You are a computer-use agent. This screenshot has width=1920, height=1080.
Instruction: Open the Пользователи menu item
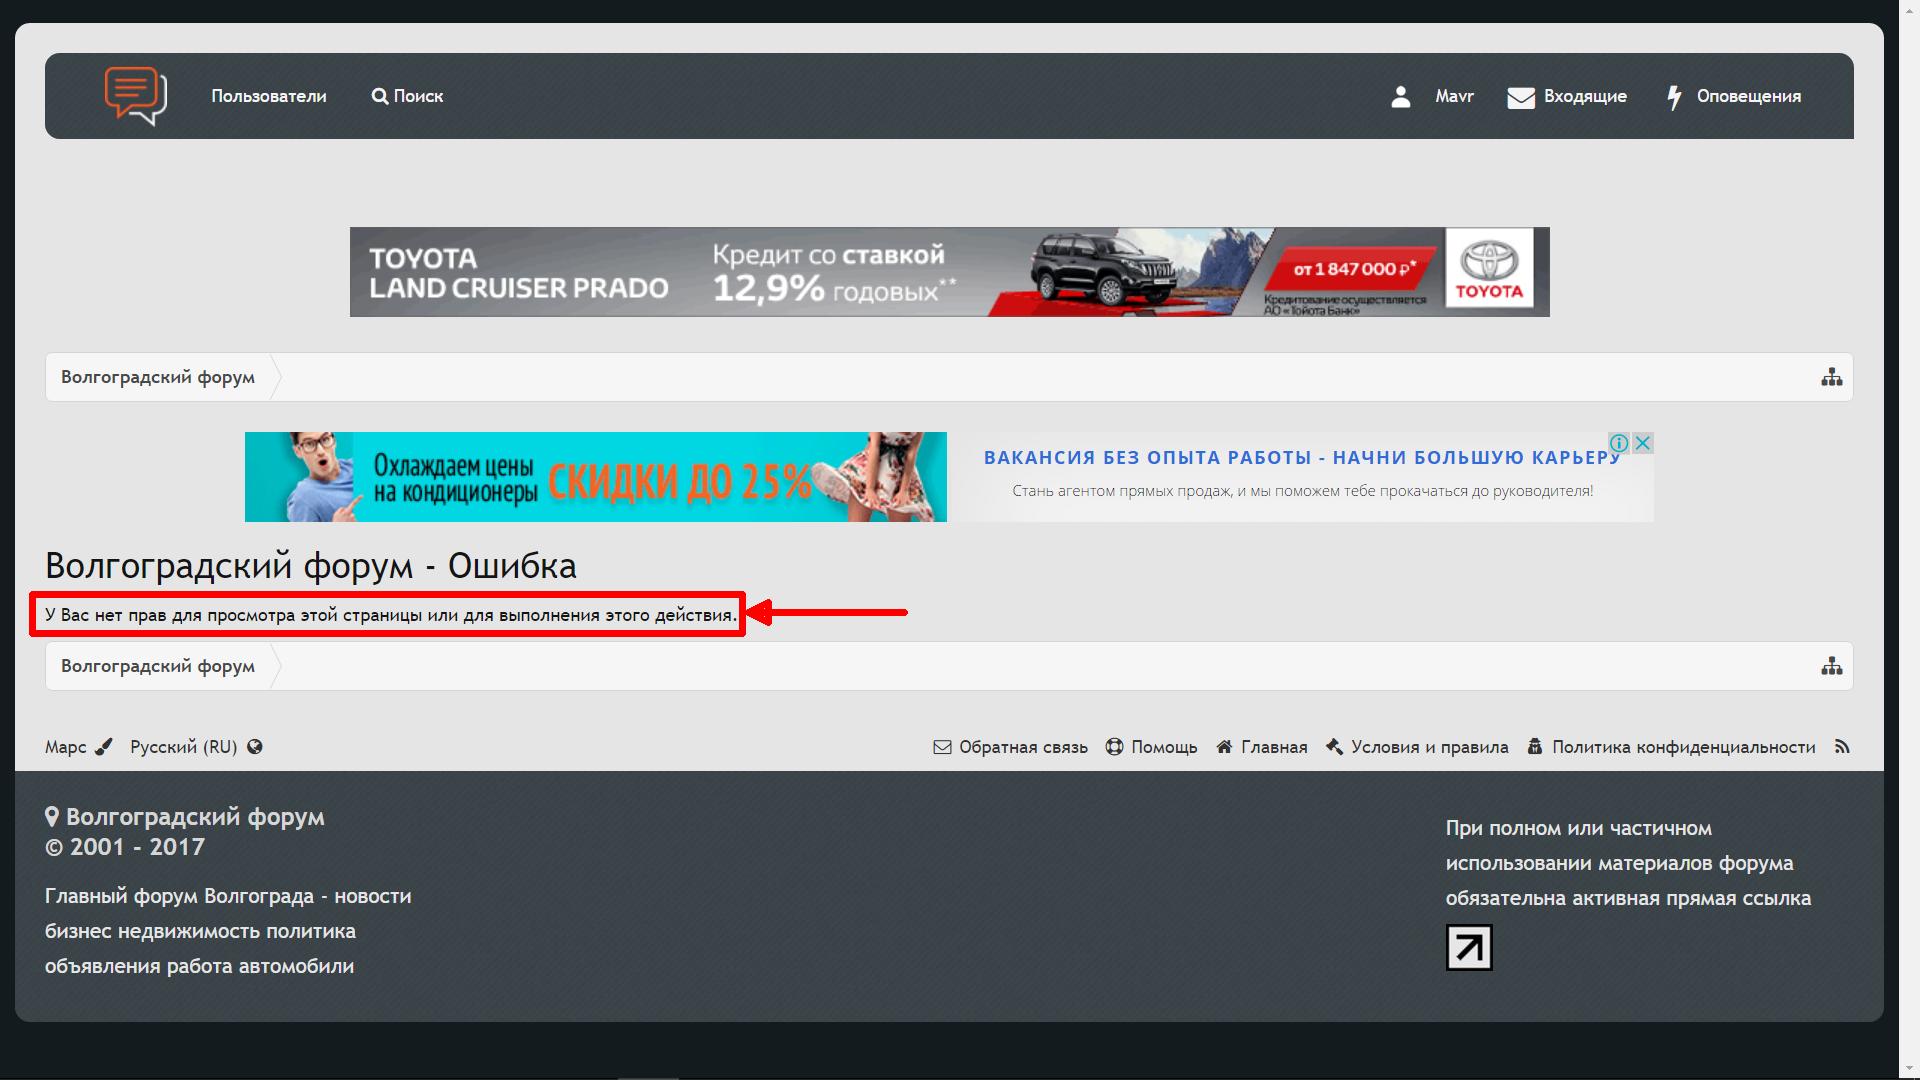268,96
